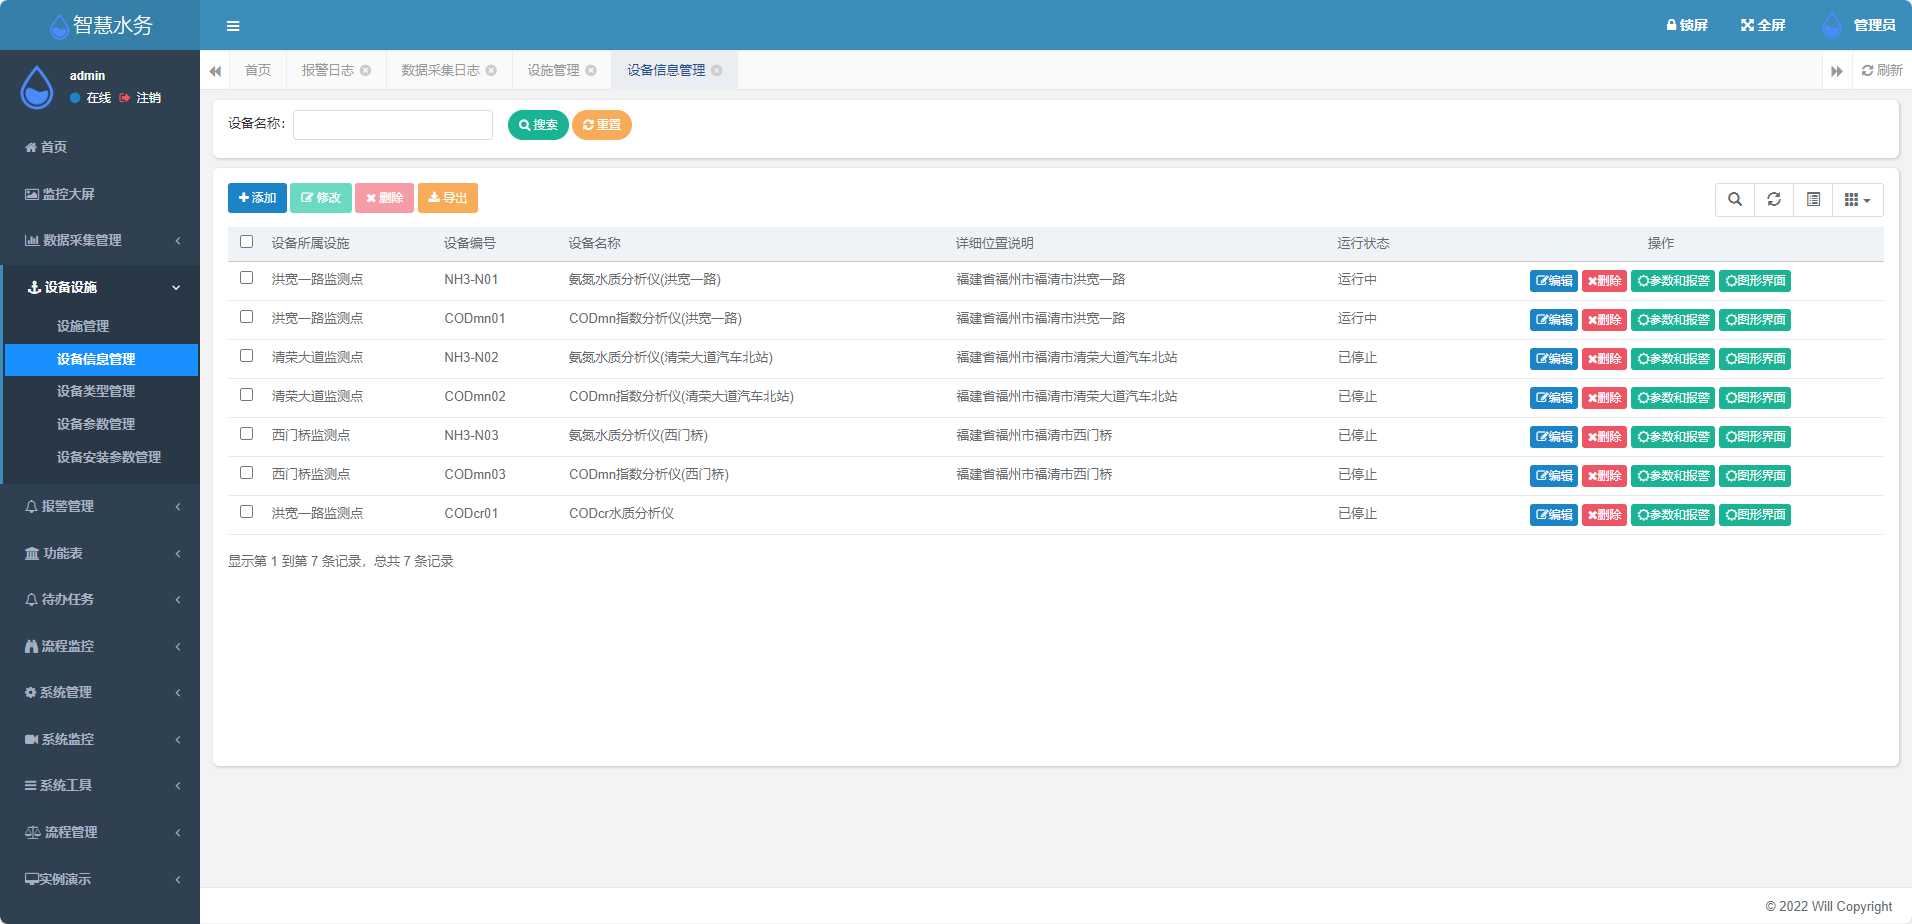Image resolution: width=1912 pixels, height=924 pixels.
Task: Click the 导出 export button
Action: [448, 198]
